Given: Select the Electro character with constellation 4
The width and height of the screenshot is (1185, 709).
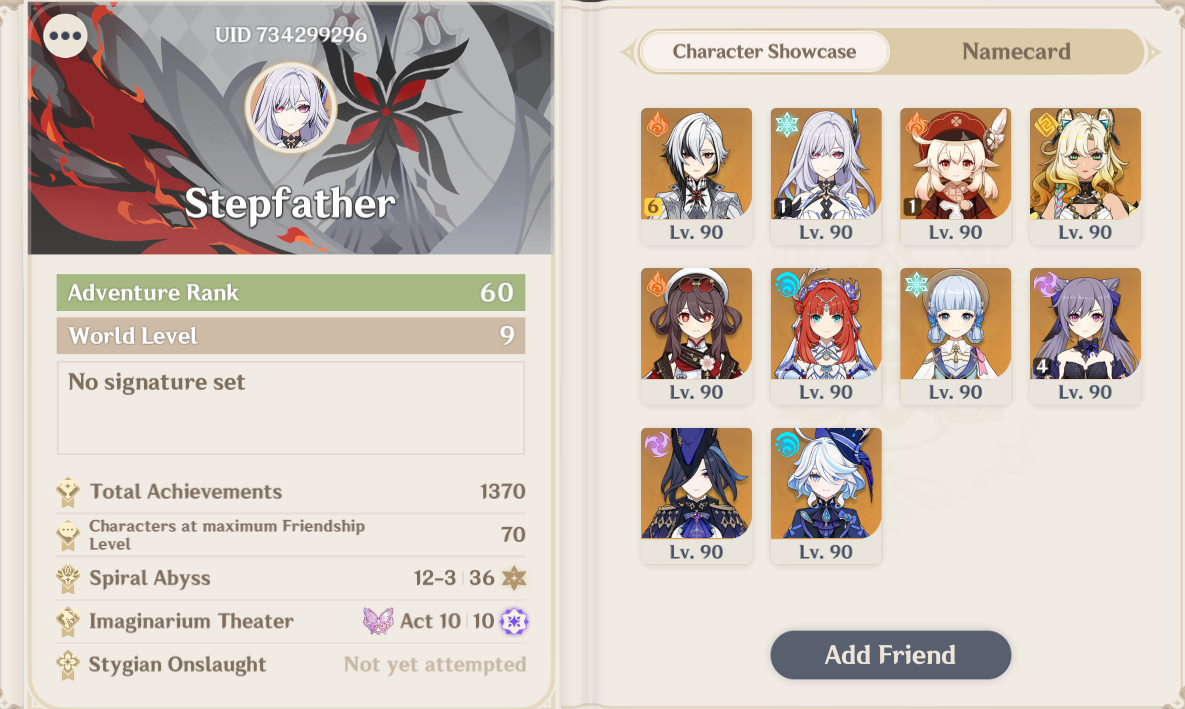Looking at the screenshot, I should 1084,336.
